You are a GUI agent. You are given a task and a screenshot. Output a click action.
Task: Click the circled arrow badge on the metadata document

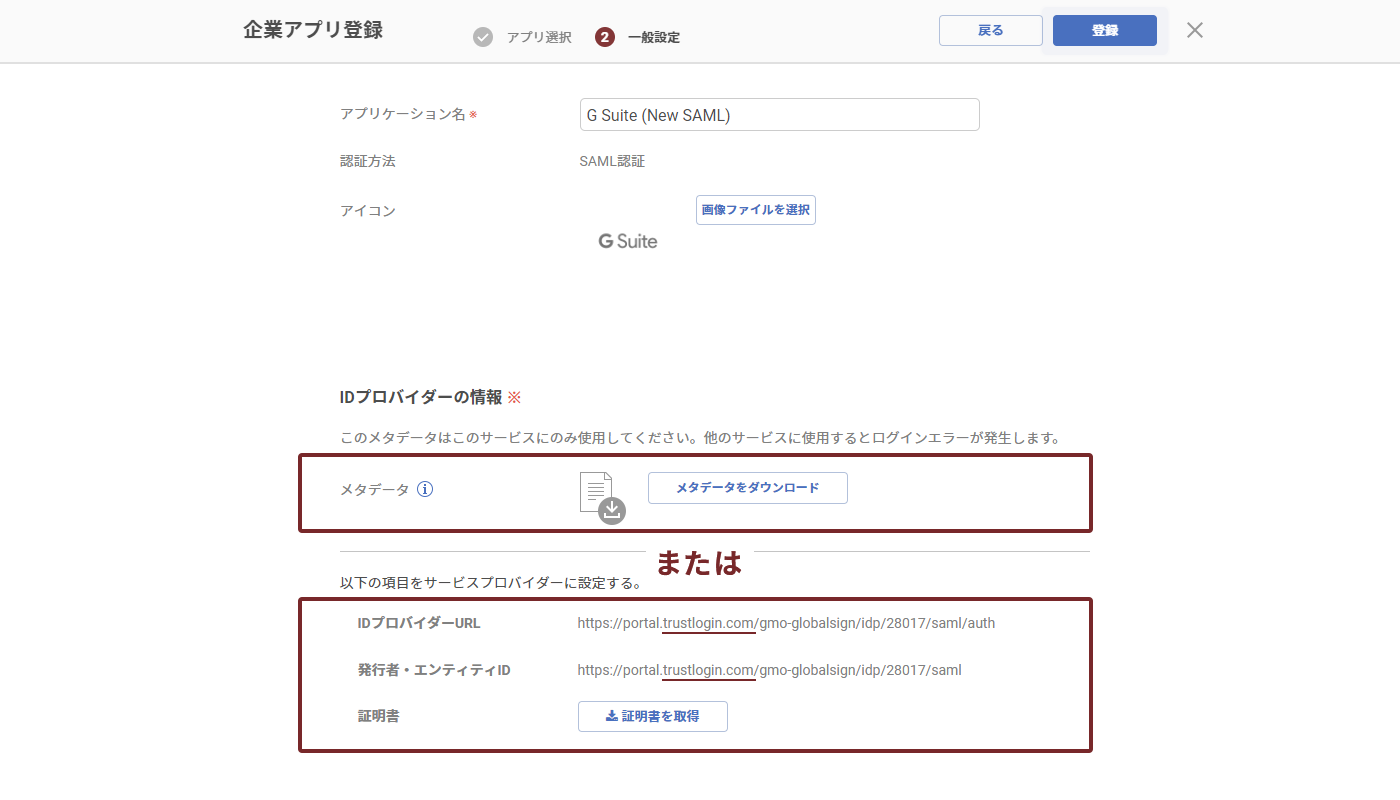coord(610,511)
